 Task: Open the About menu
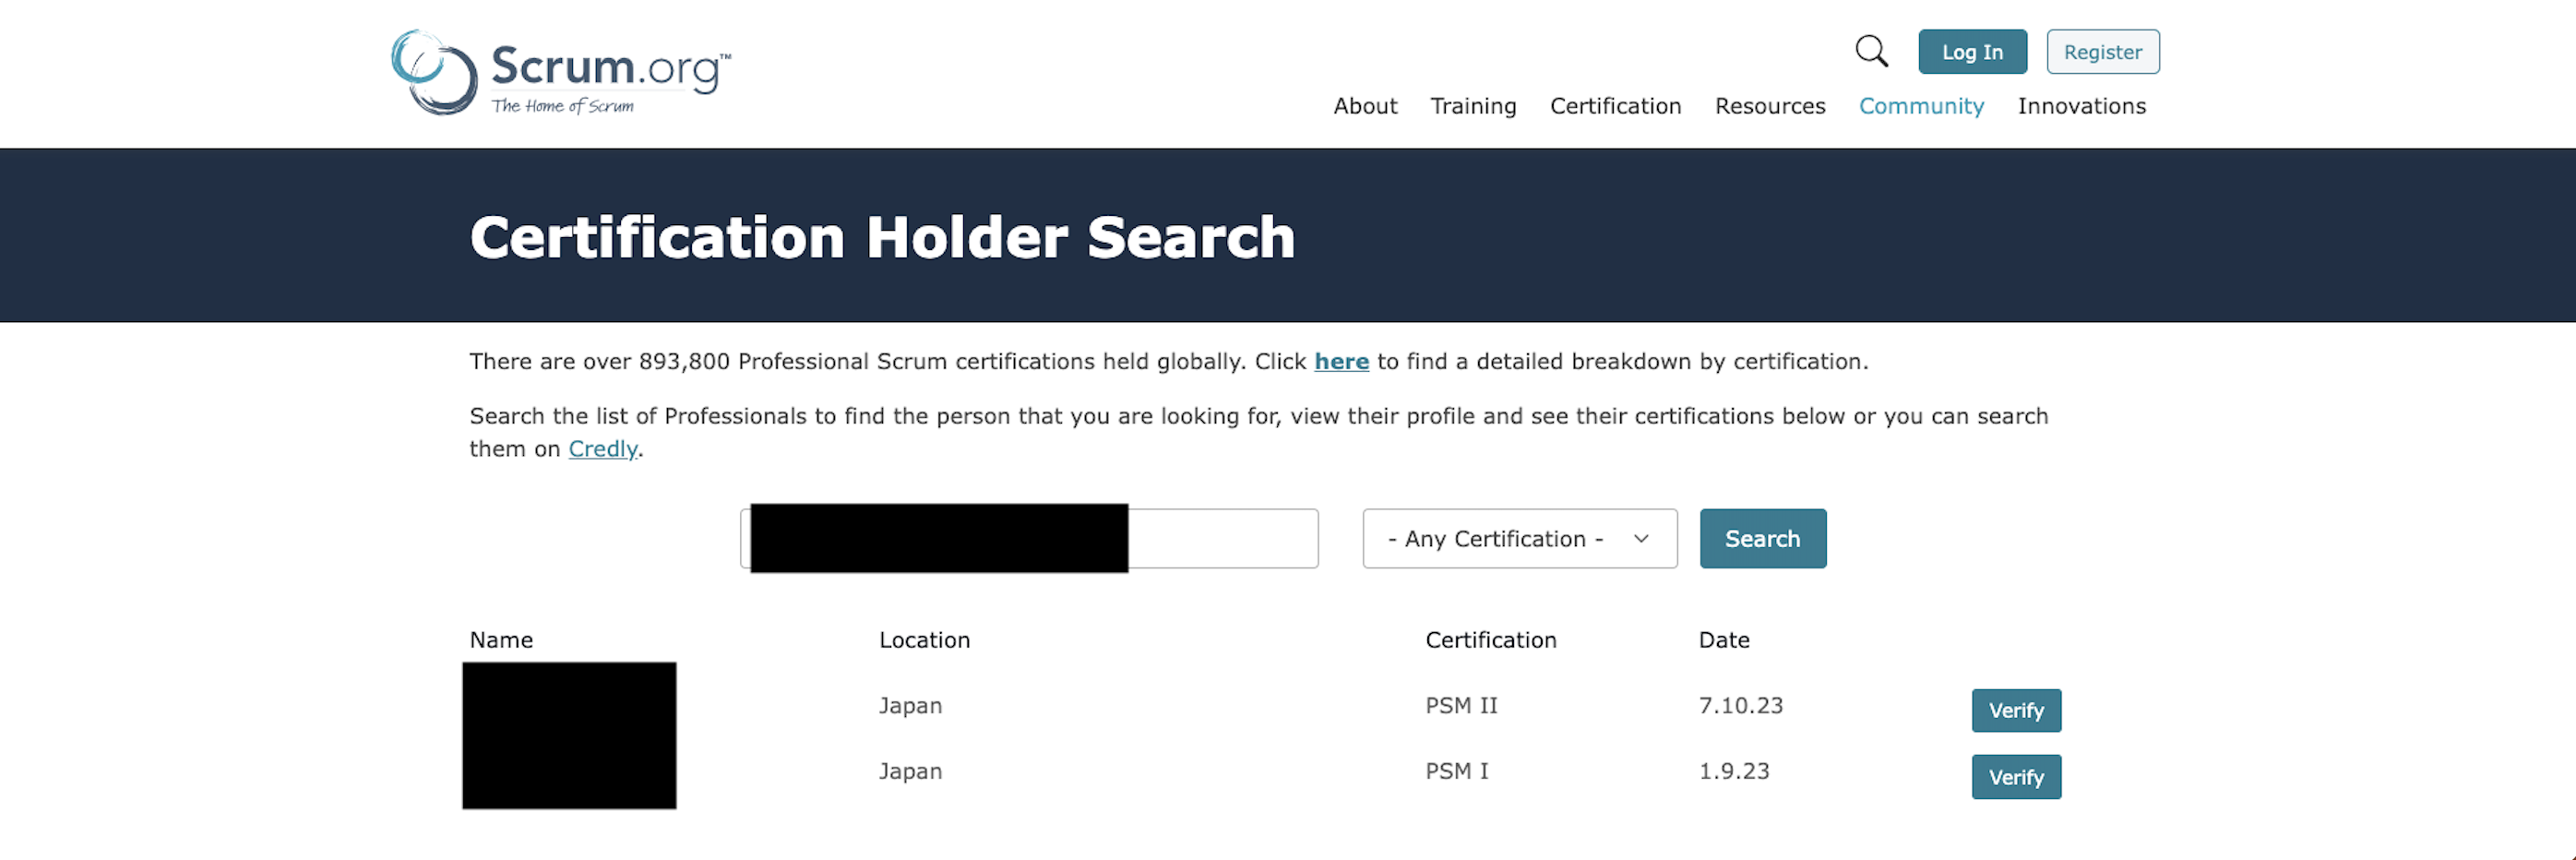(1364, 106)
